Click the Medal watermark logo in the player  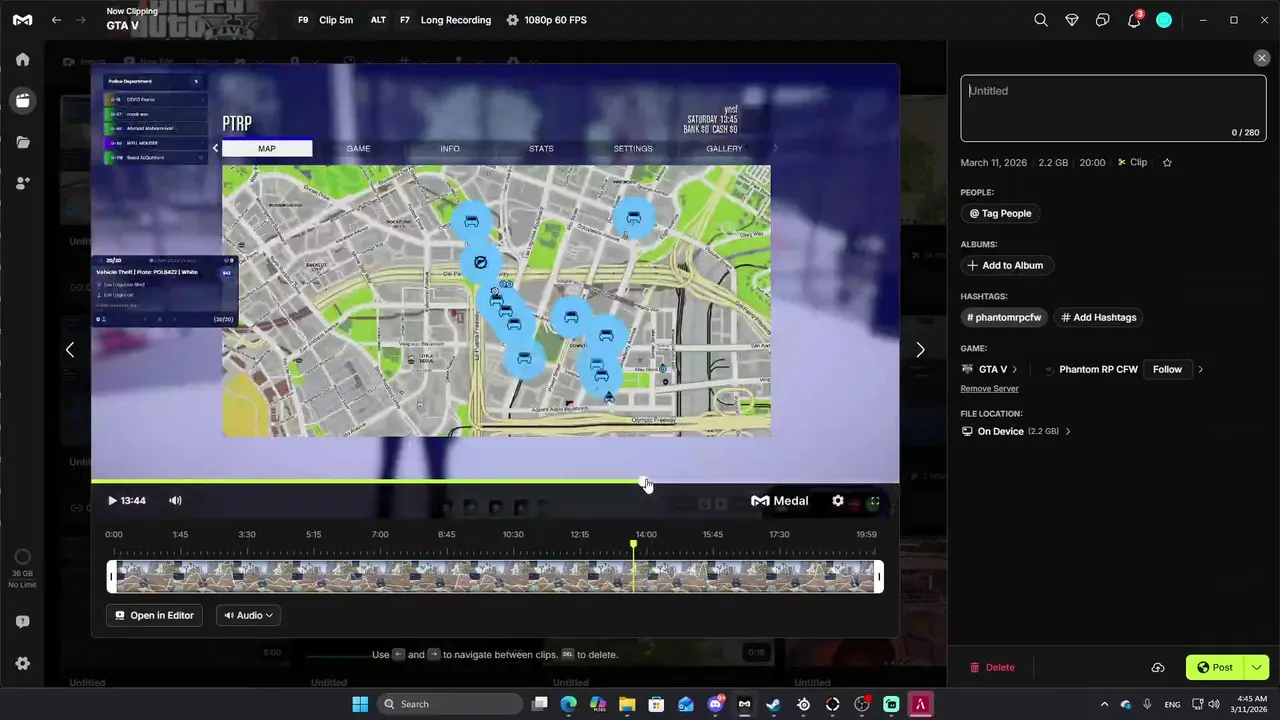pyautogui.click(x=780, y=501)
